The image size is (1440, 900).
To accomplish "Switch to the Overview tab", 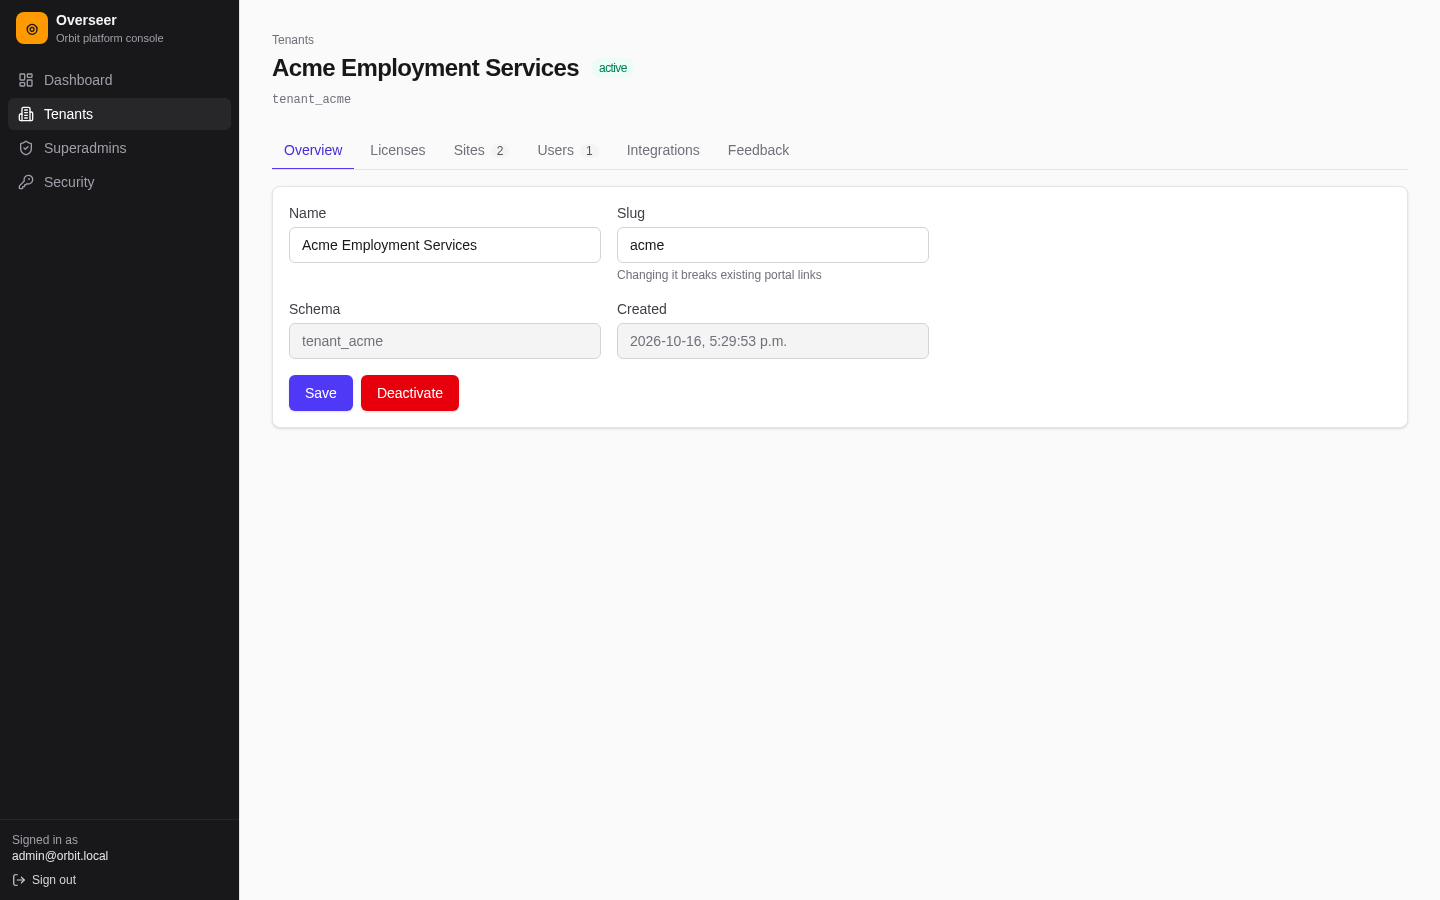I will click(x=313, y=150).
